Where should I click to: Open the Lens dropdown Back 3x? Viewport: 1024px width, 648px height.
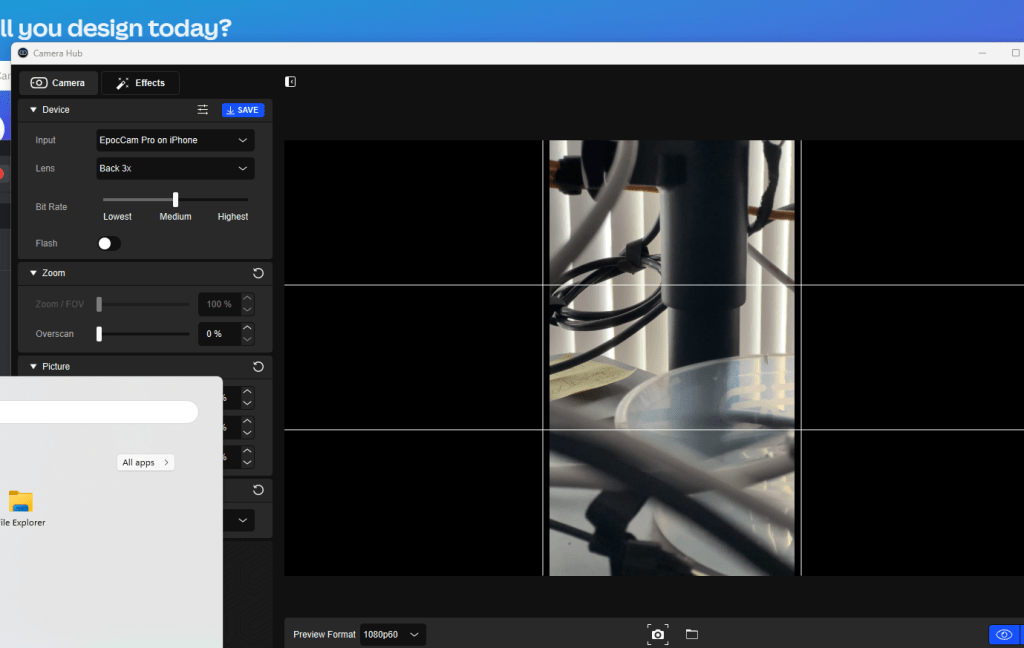(x=175, y=169)
